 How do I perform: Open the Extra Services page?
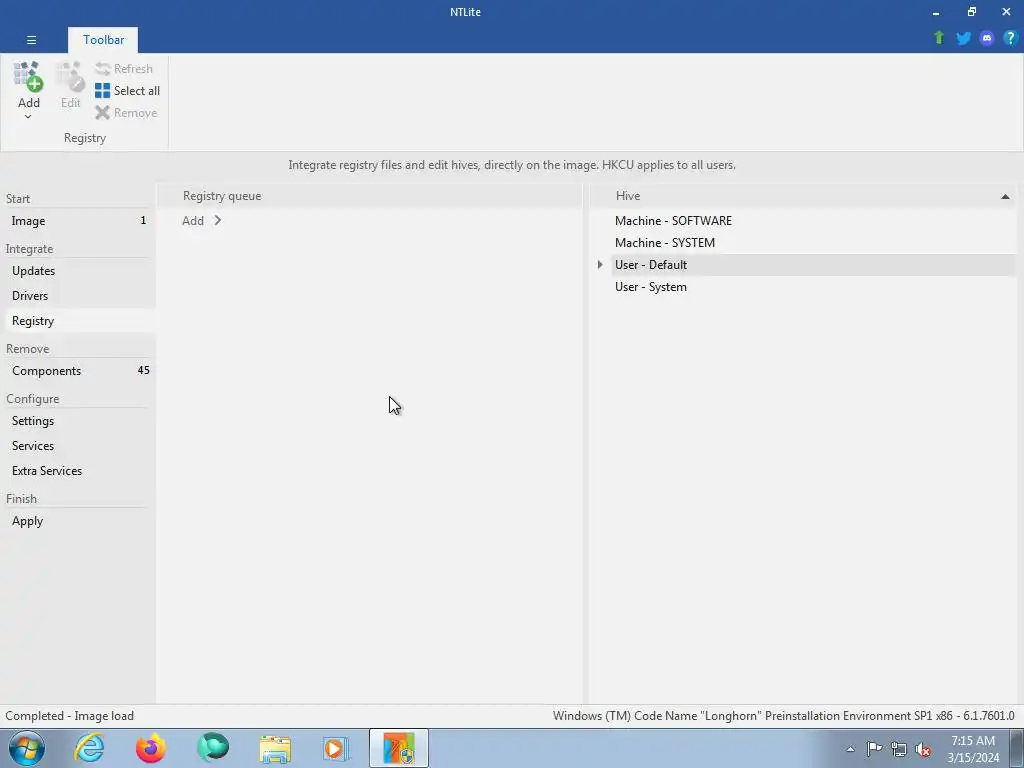[x=78, y=471]
